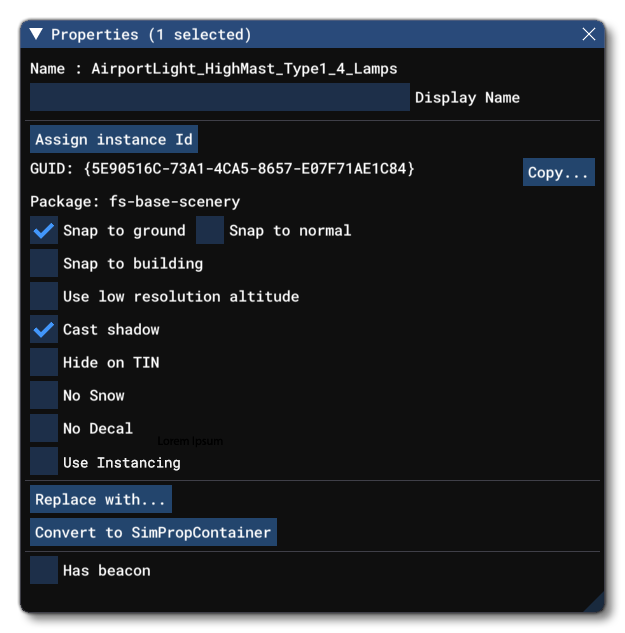Enable No Snow option

point(44,395)
